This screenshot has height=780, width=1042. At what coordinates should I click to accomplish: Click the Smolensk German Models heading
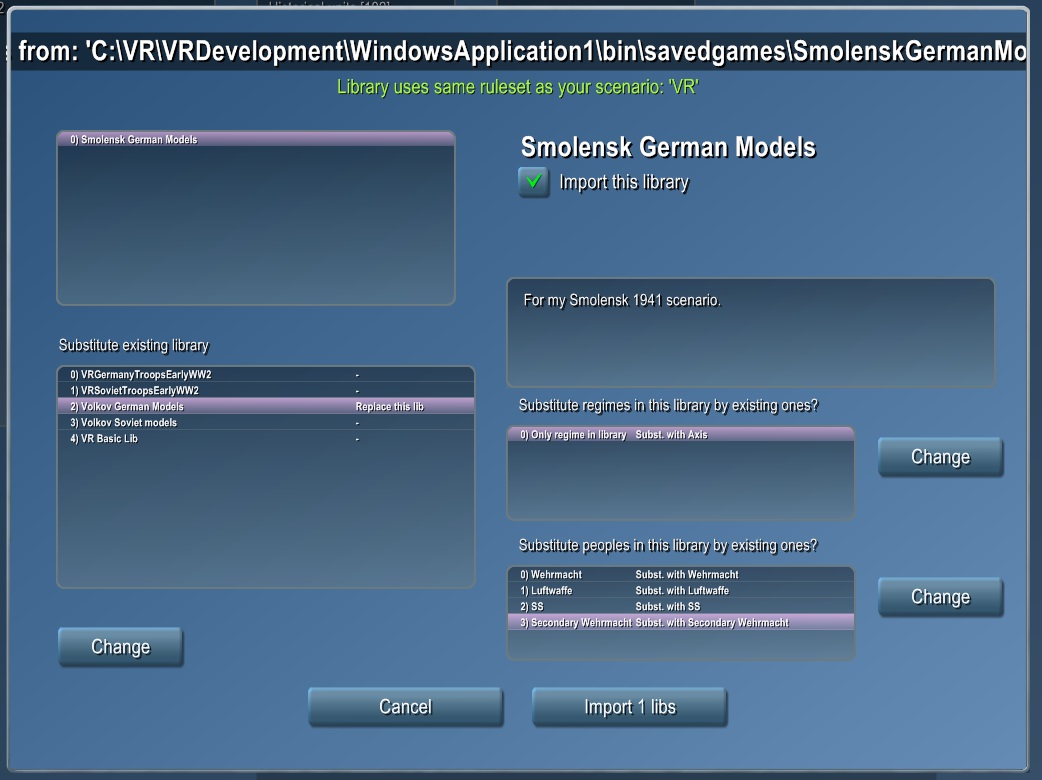668,148
